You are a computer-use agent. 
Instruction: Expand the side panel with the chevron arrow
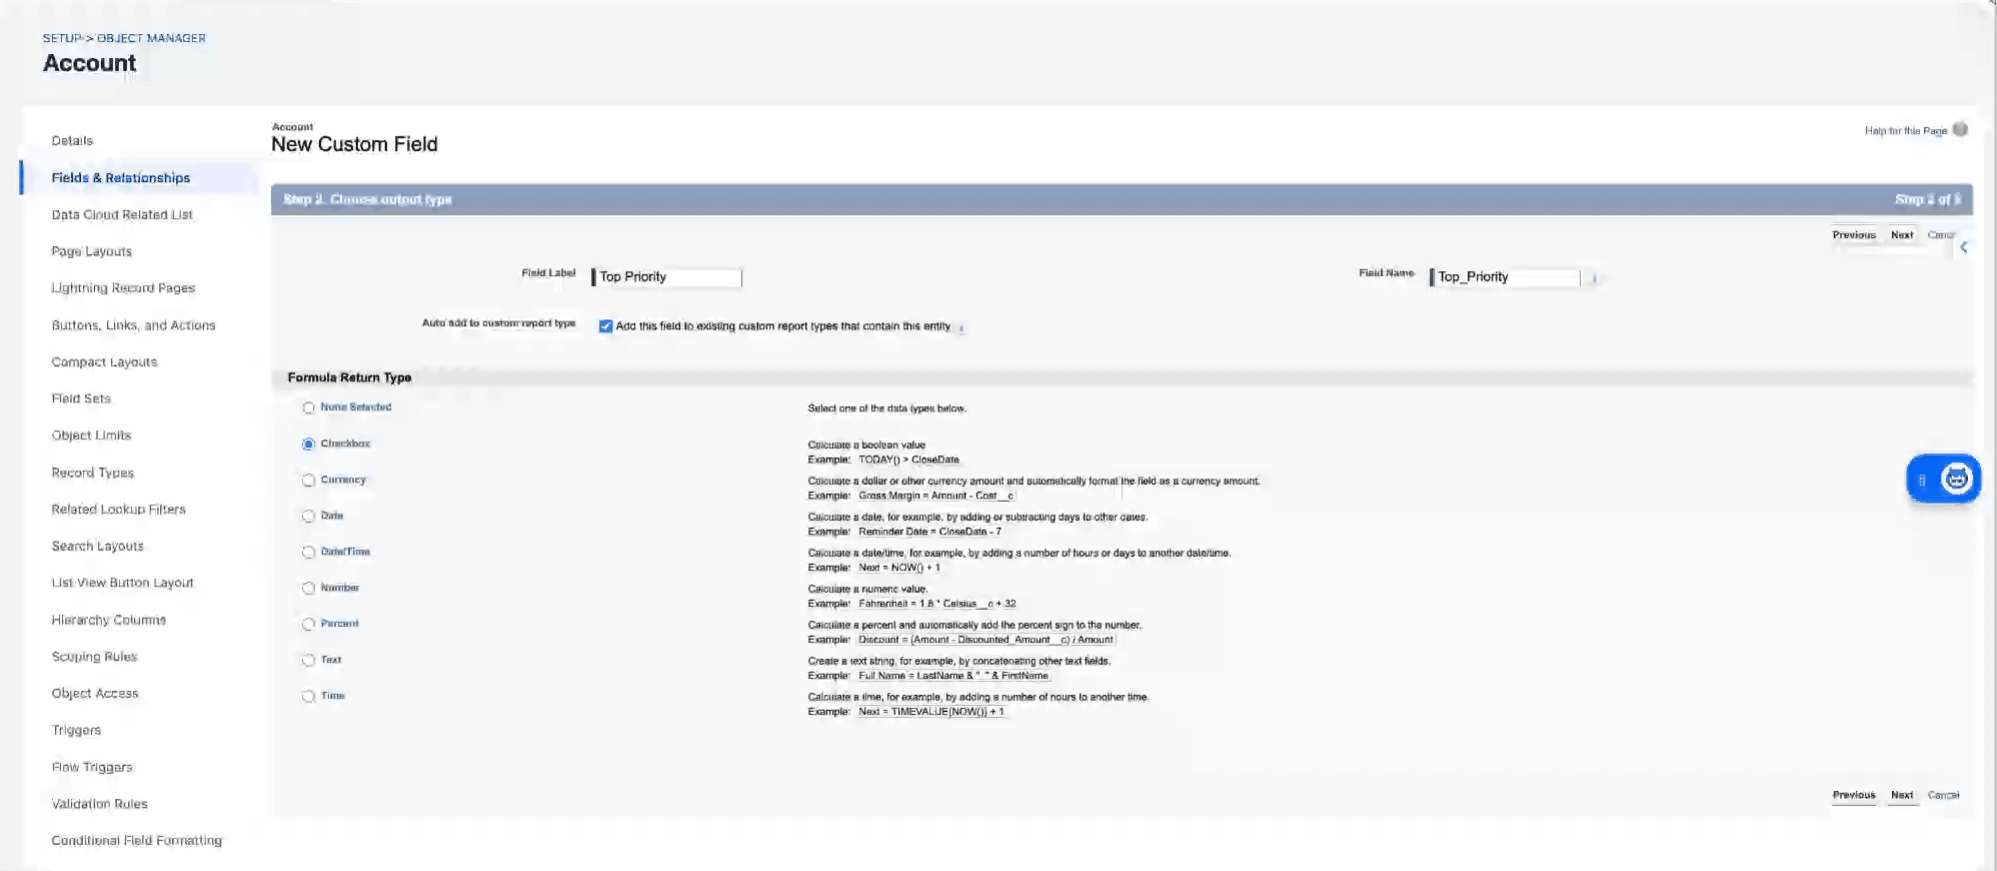pyautogui.click(x=1964, y=247)
